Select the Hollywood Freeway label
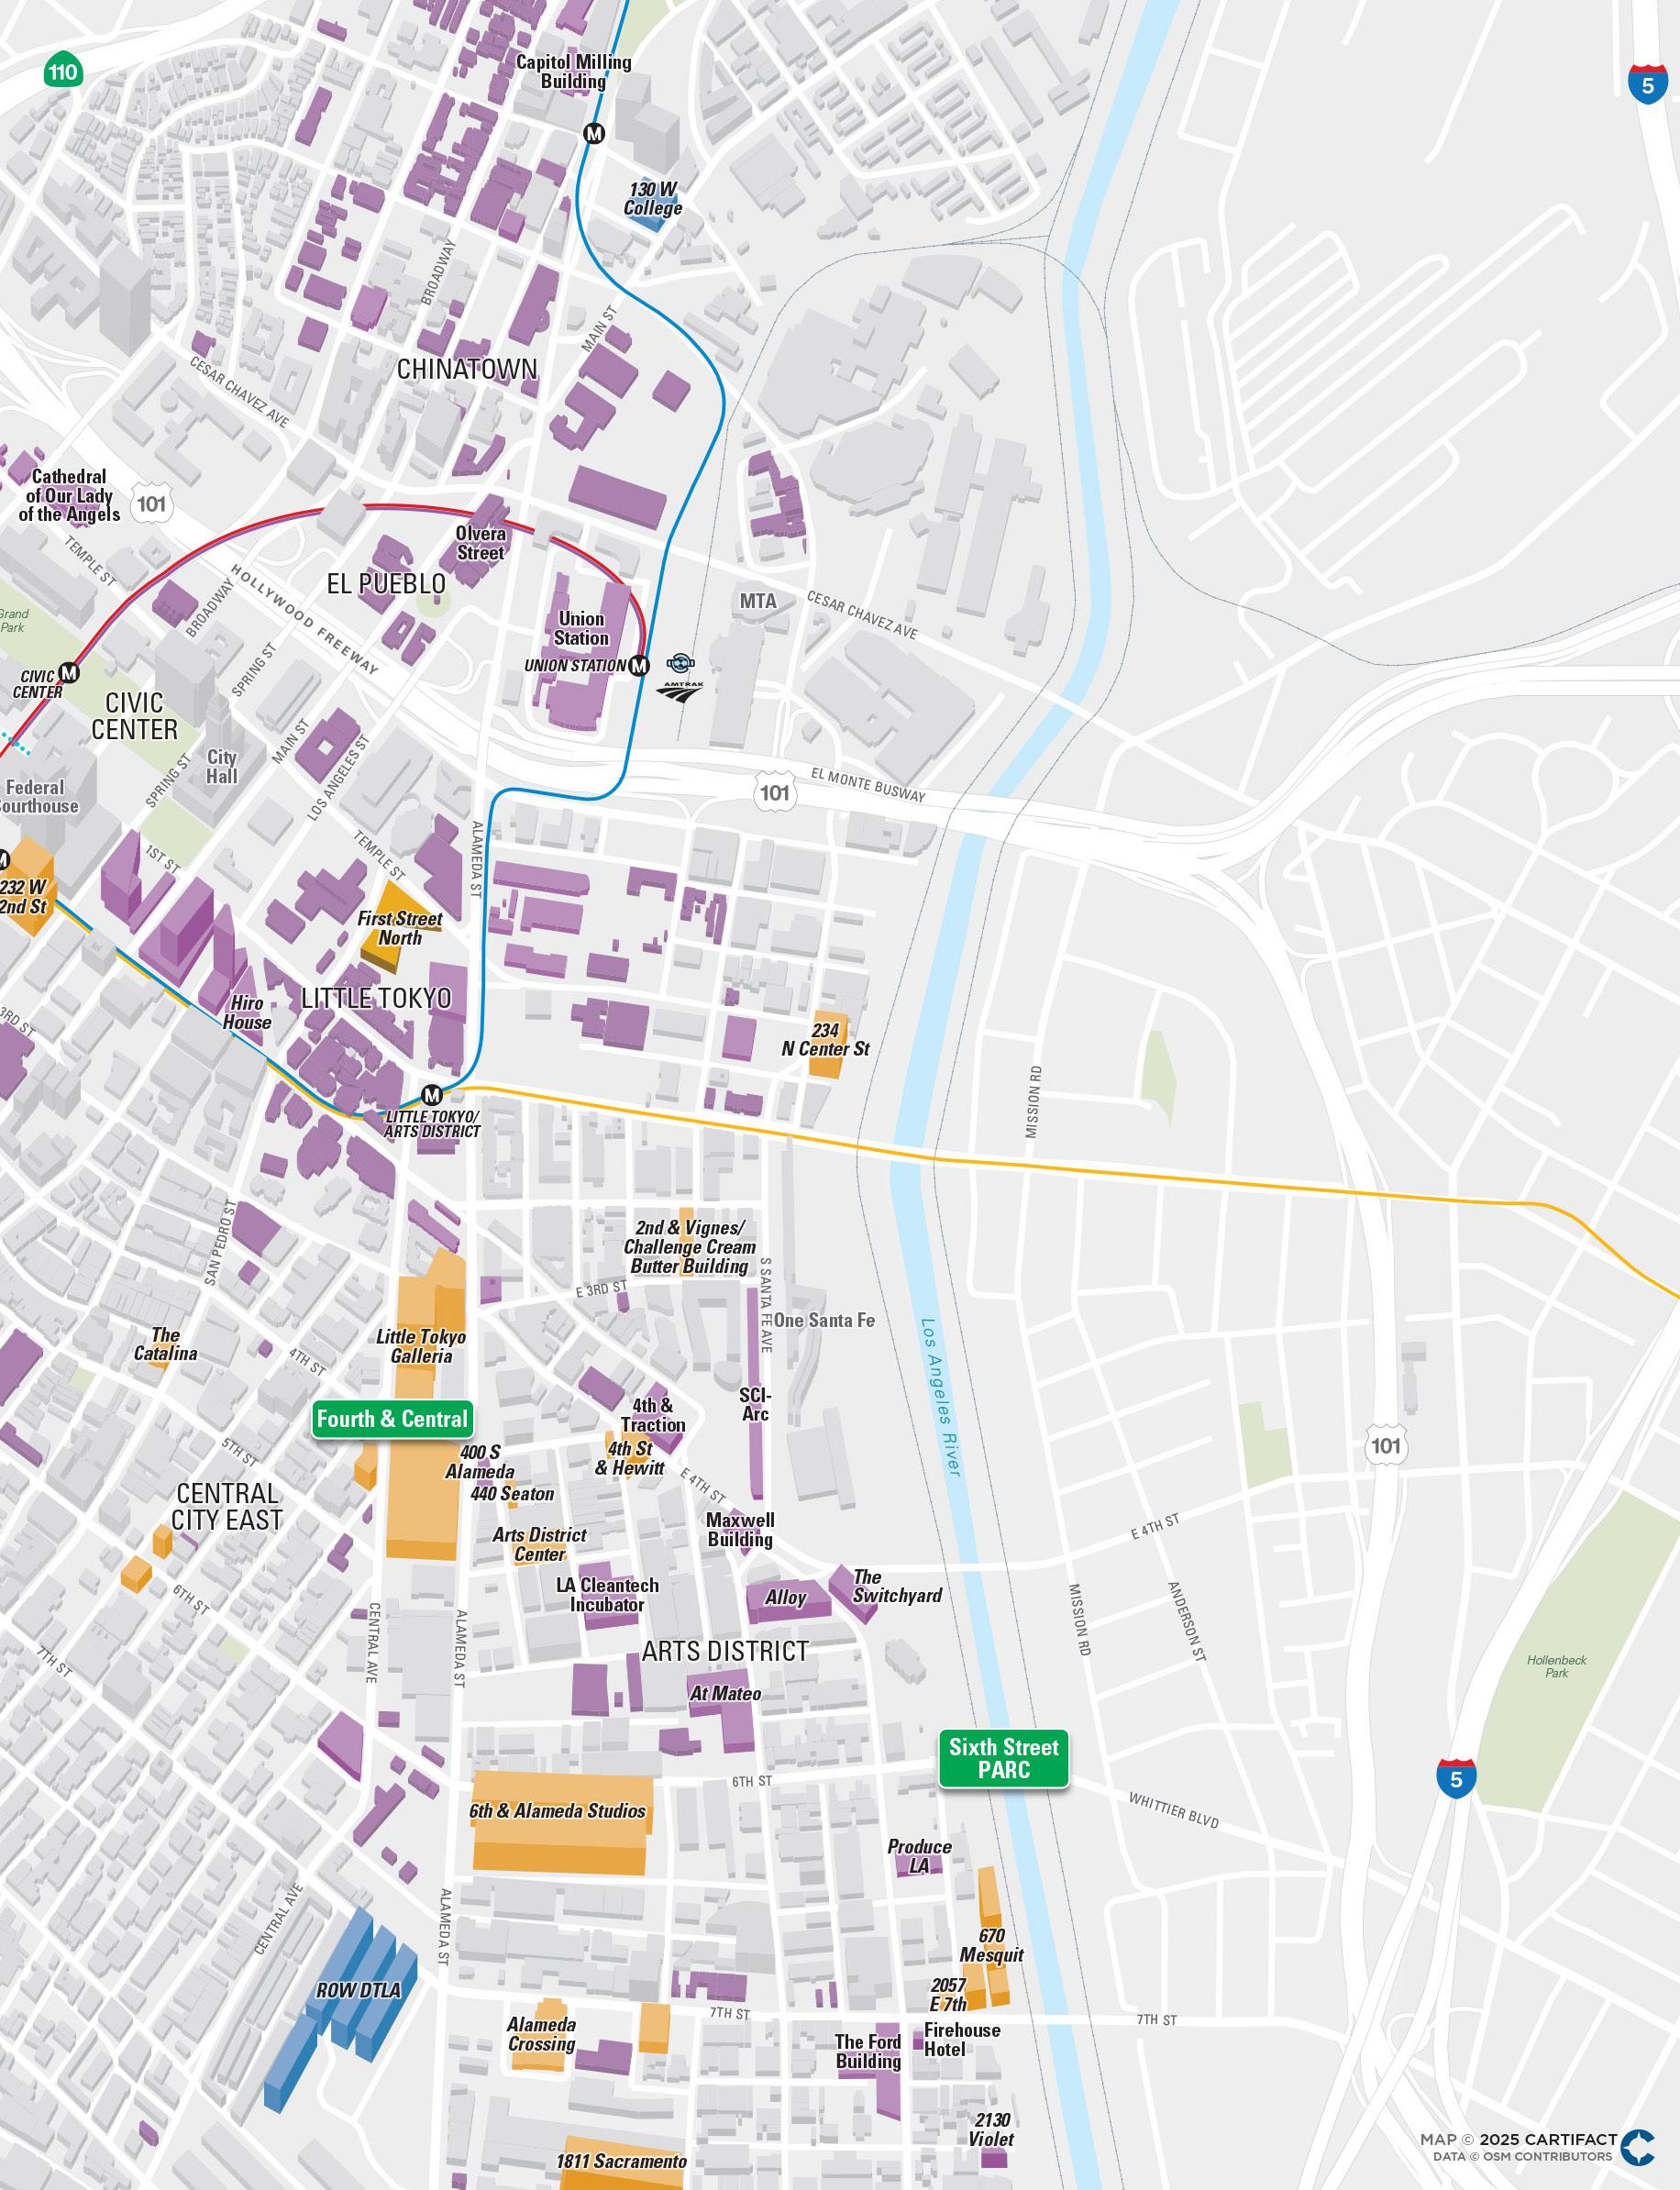 (305, 618)
